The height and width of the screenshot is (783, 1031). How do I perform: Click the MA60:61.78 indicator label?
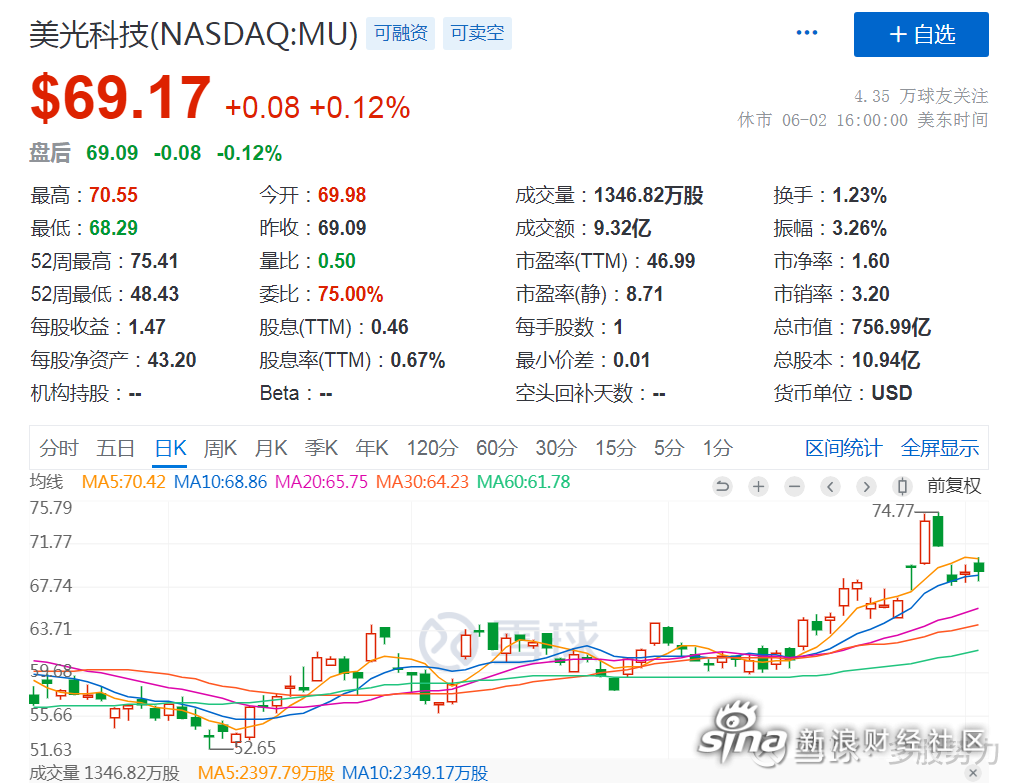pyautogui.click(x=523, y=482)
